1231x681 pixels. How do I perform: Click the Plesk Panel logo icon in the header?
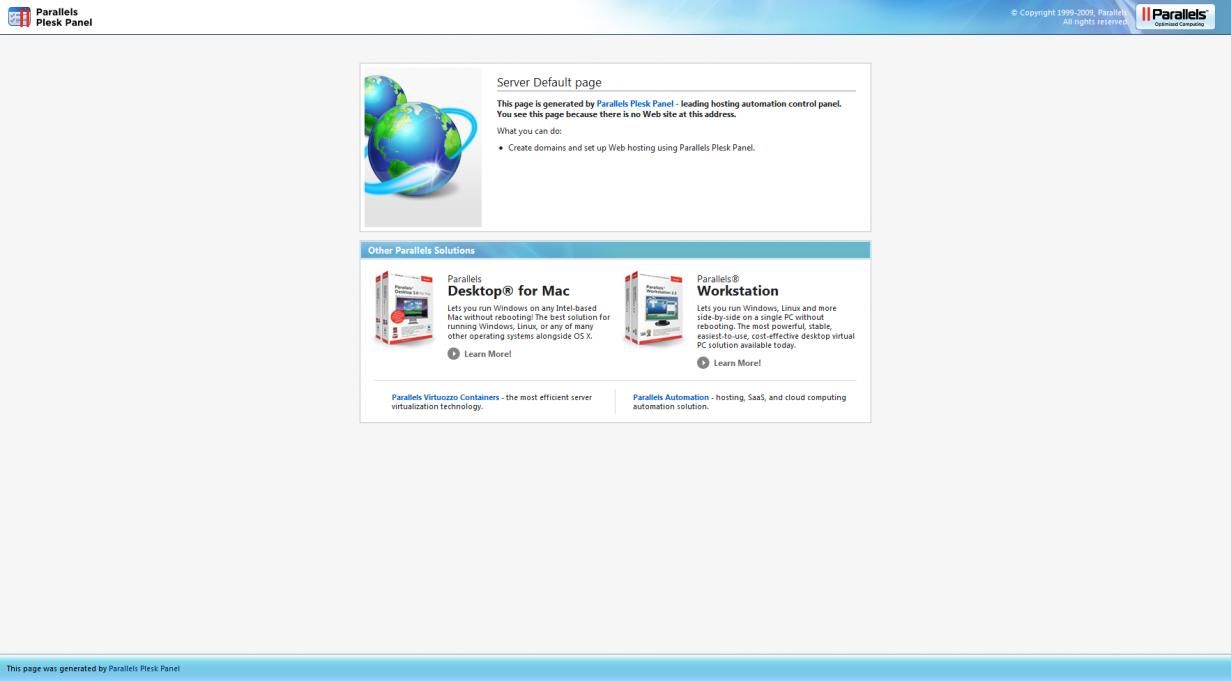tap(19, 17)
